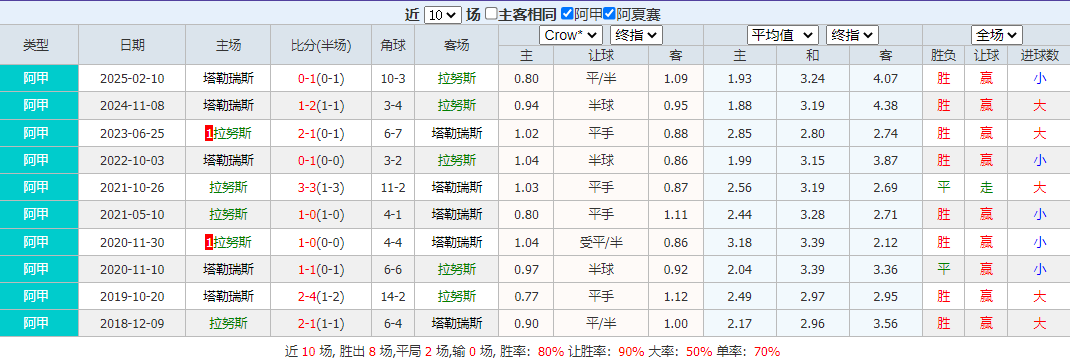The width and height of the screenshot is (1070, 363).
Task: Click goals result 大 in 2018-12-09 row
Action: [1039, 323]
